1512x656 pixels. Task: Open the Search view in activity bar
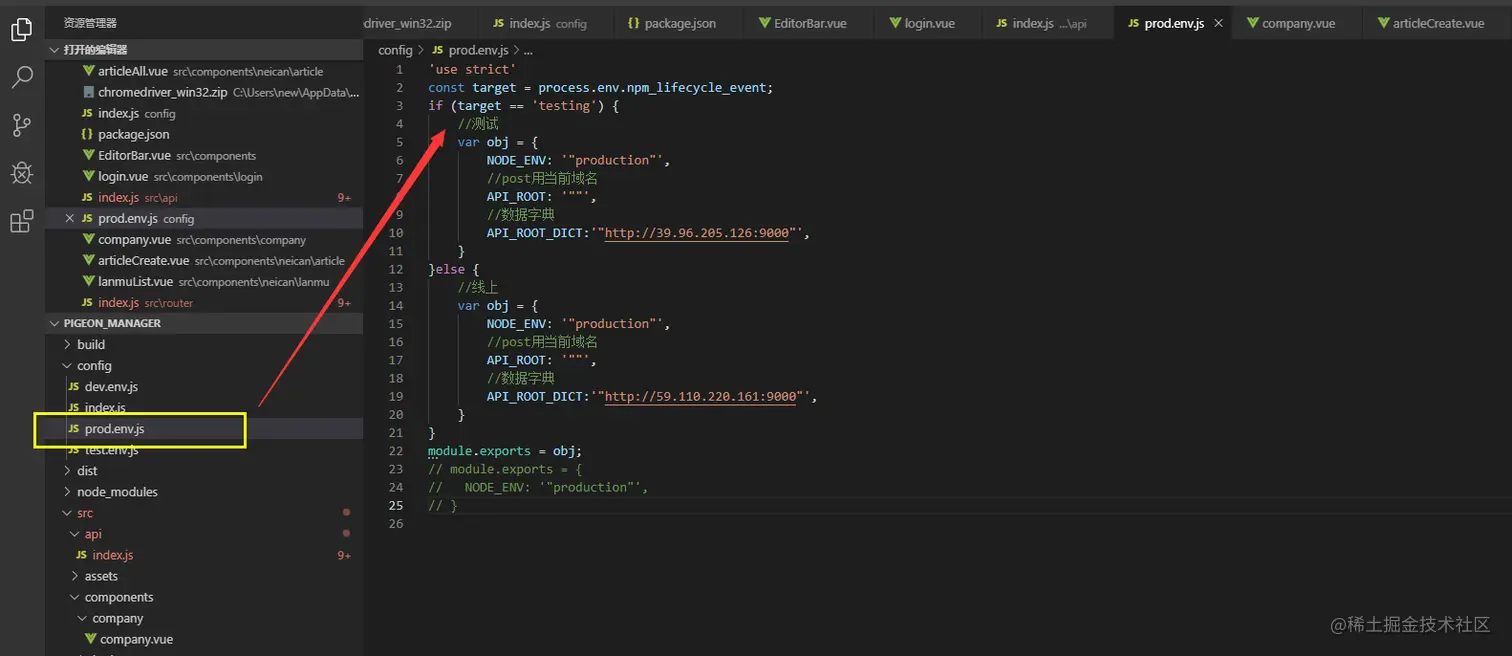pyautogui.click(x=22, y=78)
